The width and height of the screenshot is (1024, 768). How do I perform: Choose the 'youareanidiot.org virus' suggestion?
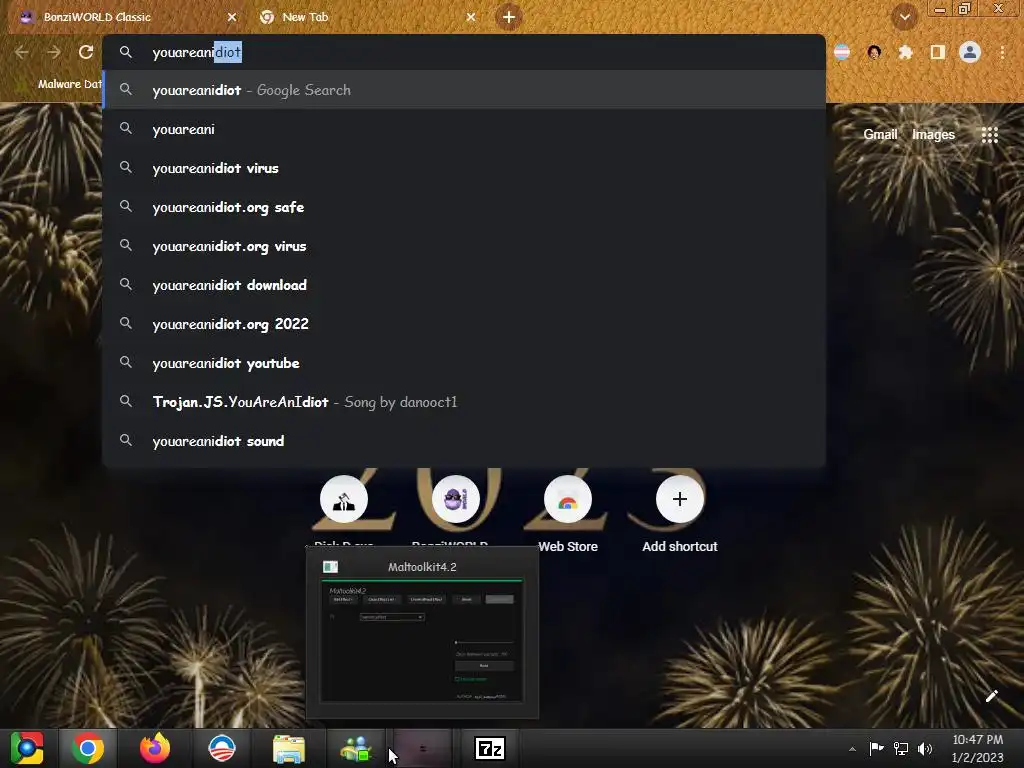tap(464, 246)
